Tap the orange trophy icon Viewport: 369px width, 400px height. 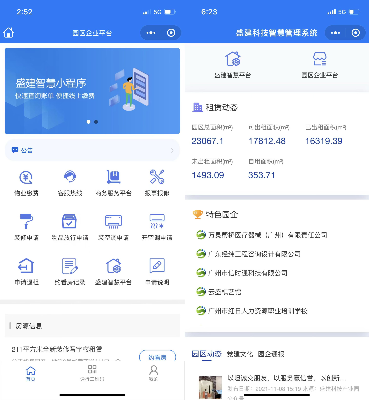(198, 214)
